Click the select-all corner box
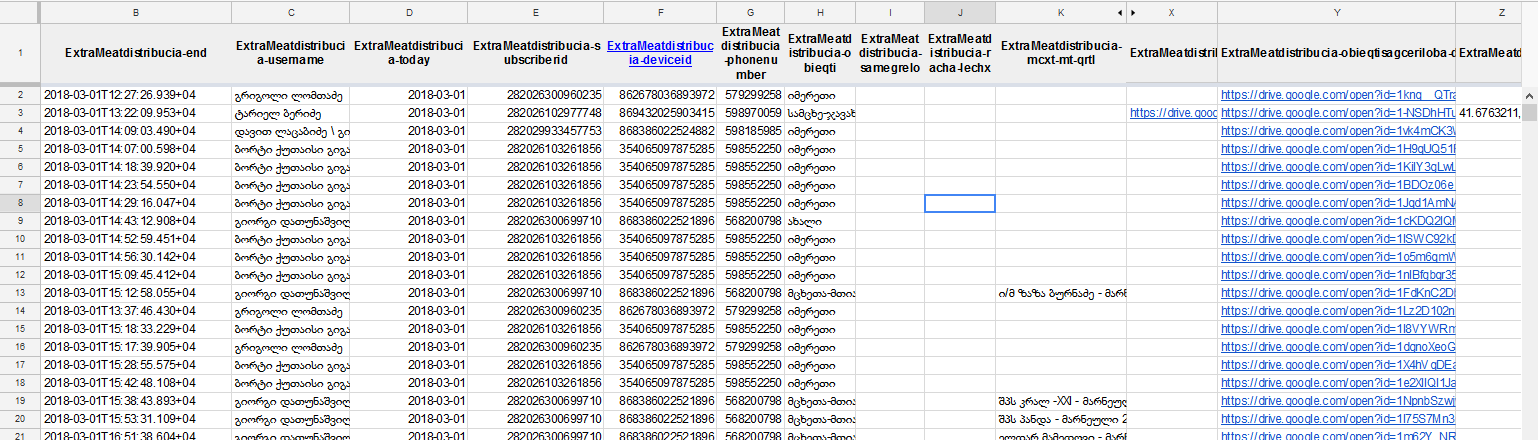1540x440 pixels. [20, 12]
